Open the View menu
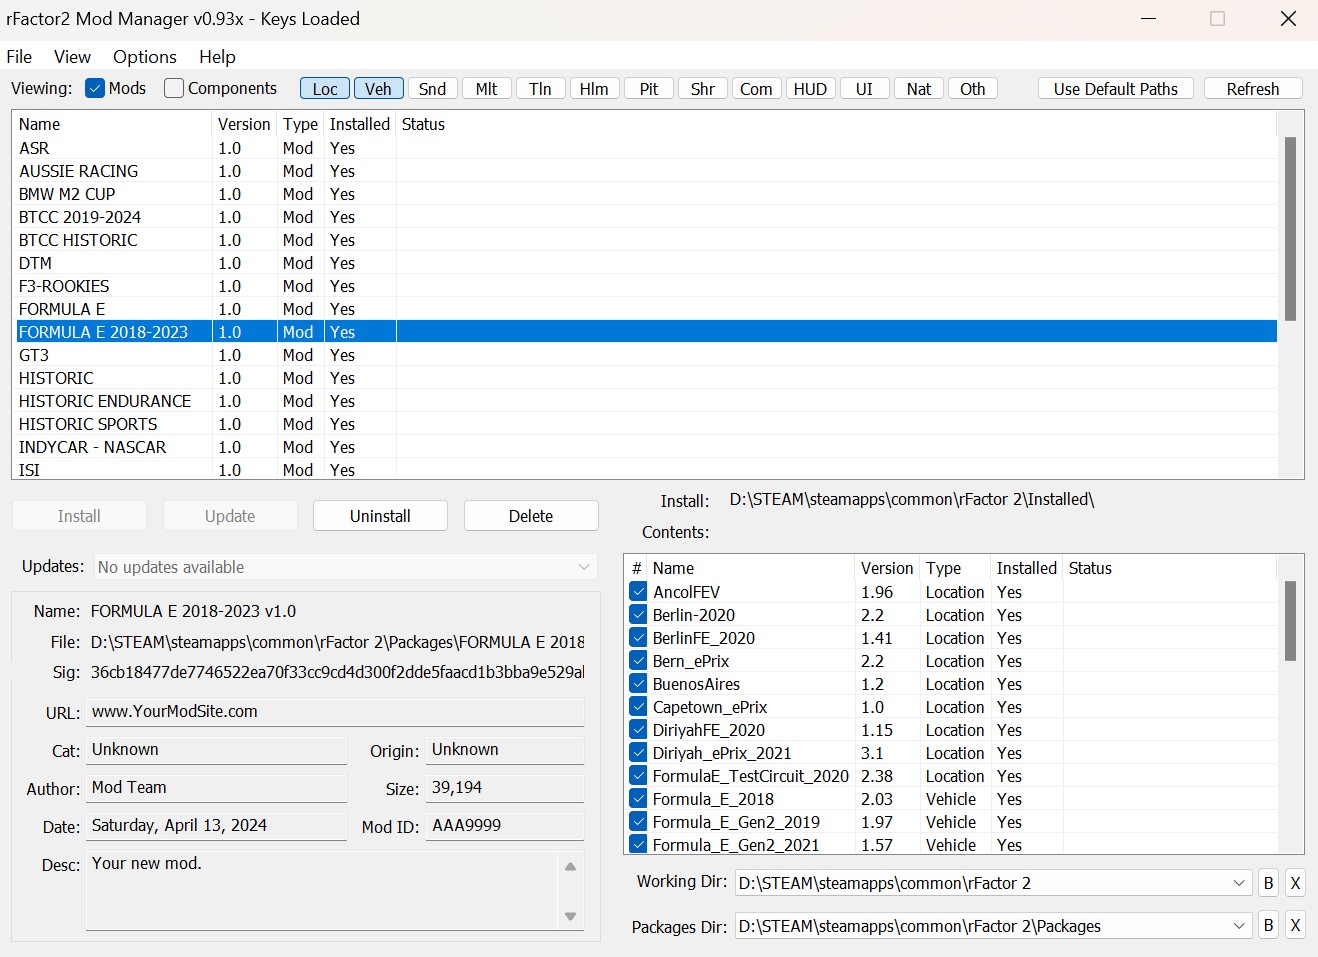The width and height of the screenshot is (1318, 957). pyautogui.click(x=72, y=57)
